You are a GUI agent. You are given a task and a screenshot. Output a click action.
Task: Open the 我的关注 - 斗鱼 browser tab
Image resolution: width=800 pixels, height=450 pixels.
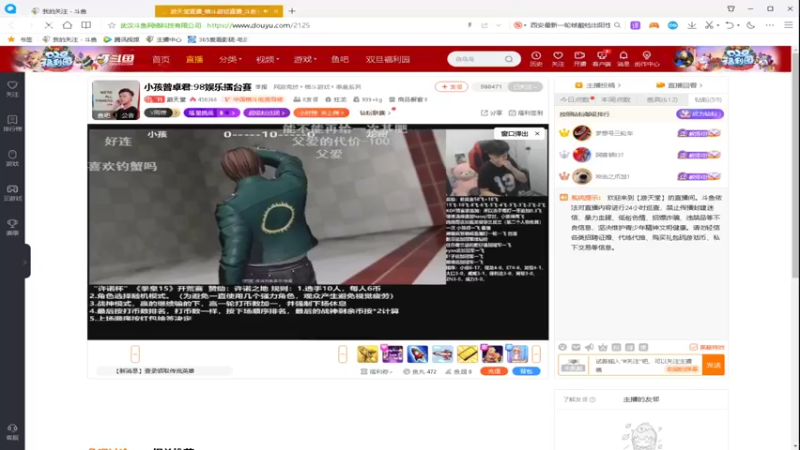pyautogui.click(x=64, y=11)
